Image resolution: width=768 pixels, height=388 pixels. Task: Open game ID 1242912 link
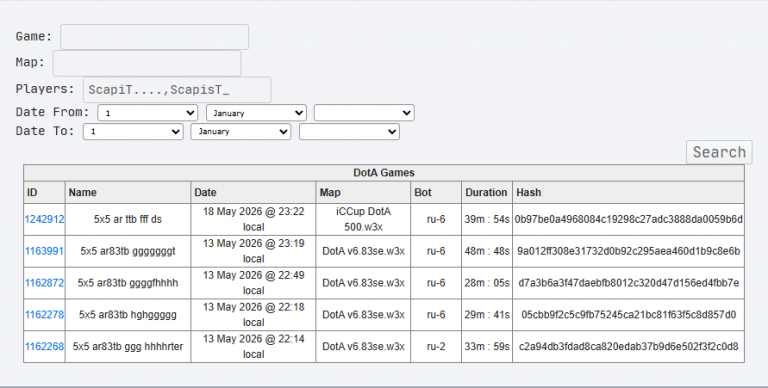tap(45, 219)
